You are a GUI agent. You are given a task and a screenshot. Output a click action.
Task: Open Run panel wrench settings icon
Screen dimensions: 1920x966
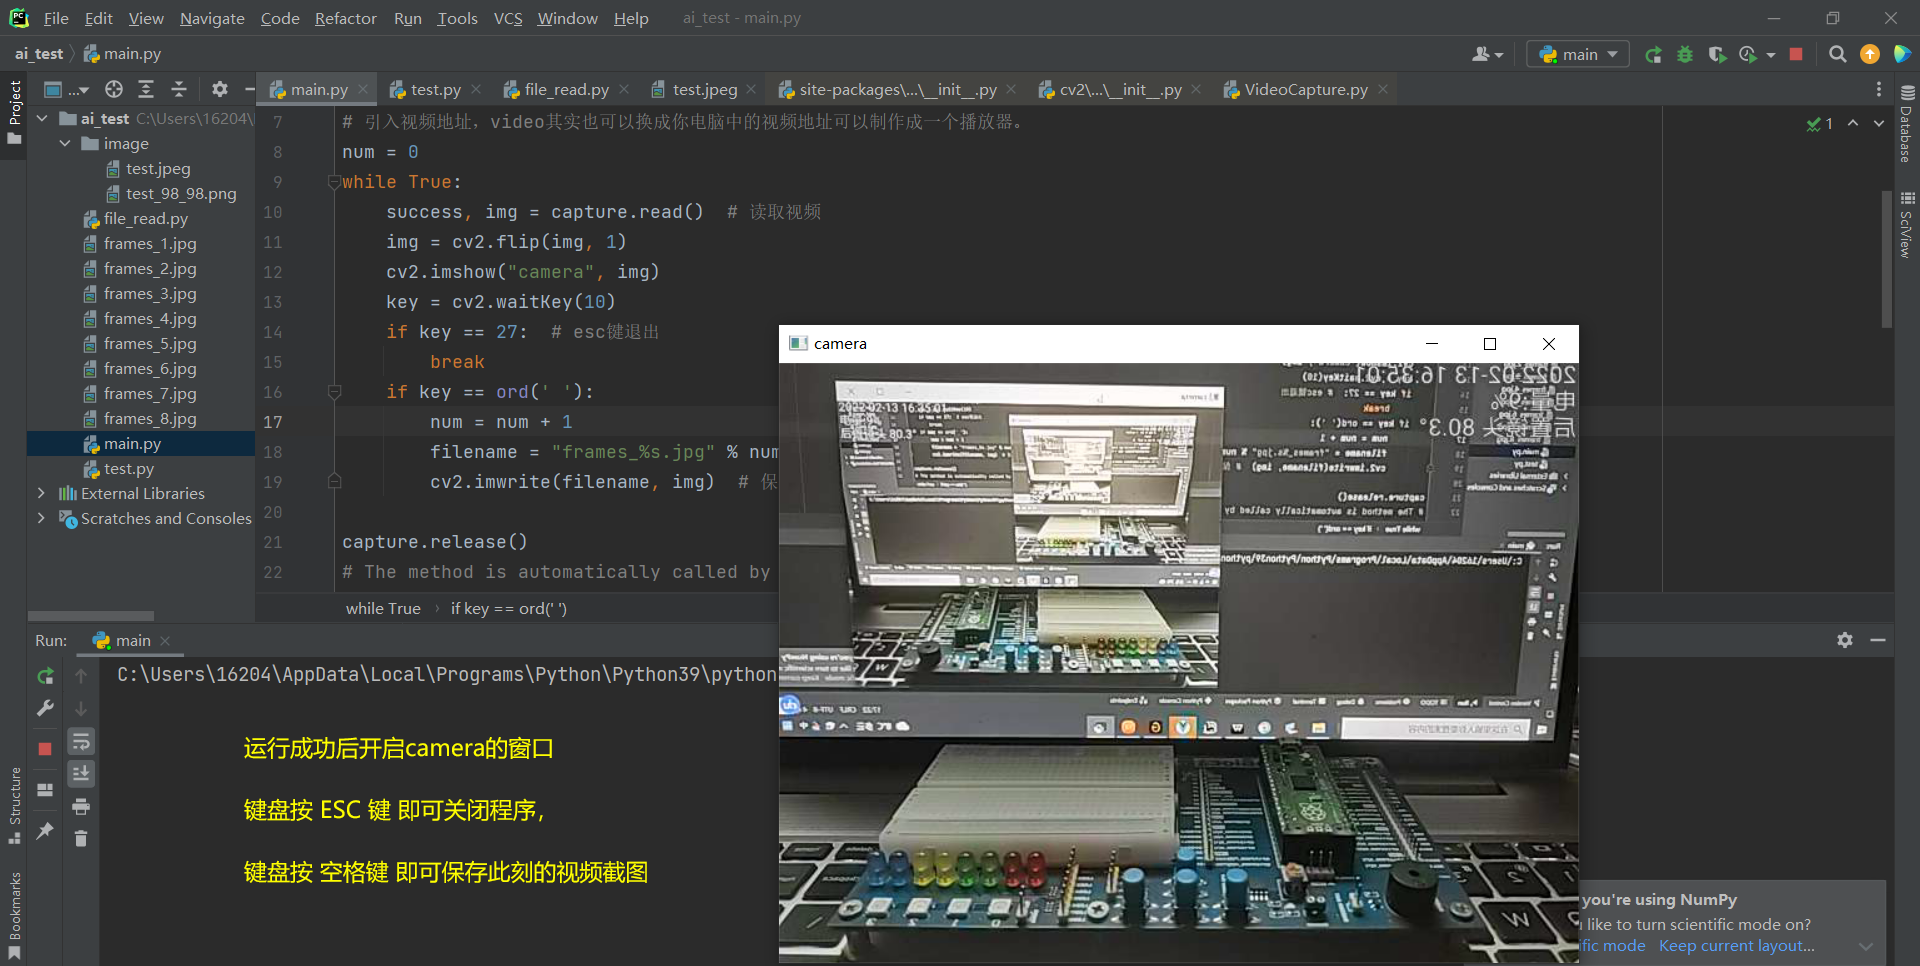[x=45, y=708]
